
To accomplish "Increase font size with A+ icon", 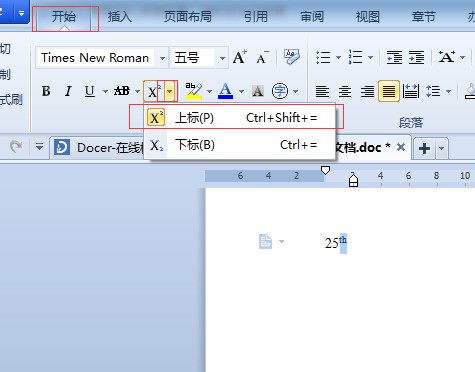I will [x=240, y=57].
